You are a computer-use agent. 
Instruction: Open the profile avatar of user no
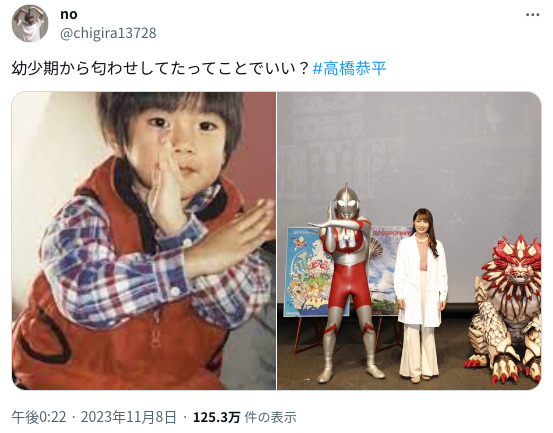(30, 23)
